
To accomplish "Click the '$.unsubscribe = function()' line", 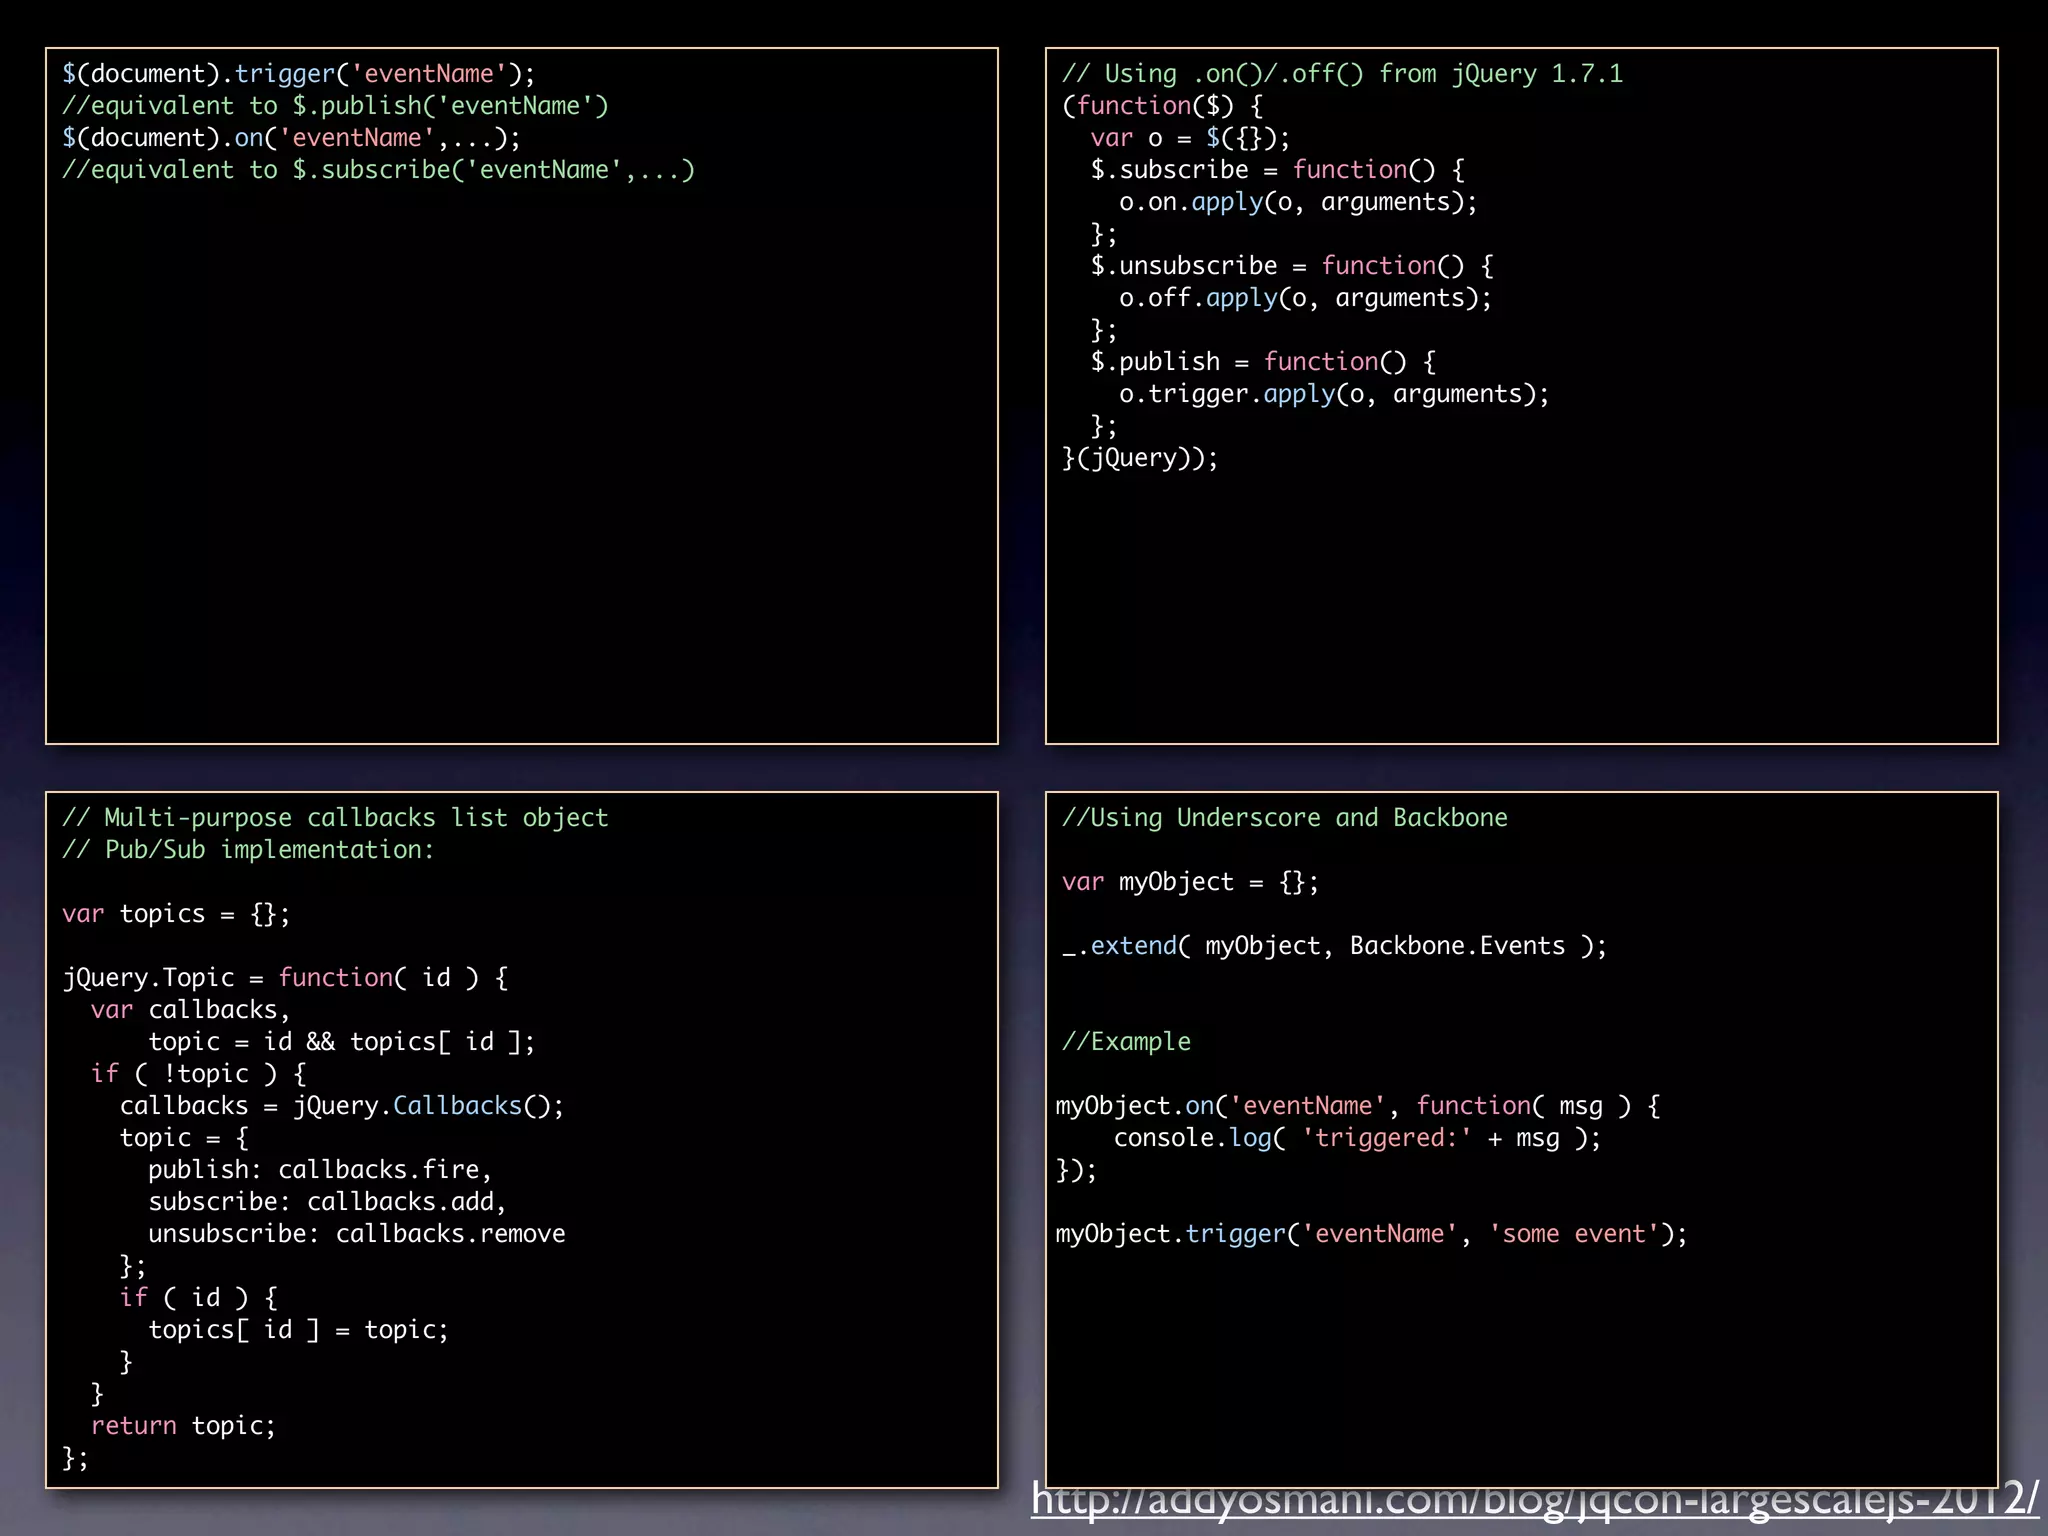I will click(x=1291, y=266).
